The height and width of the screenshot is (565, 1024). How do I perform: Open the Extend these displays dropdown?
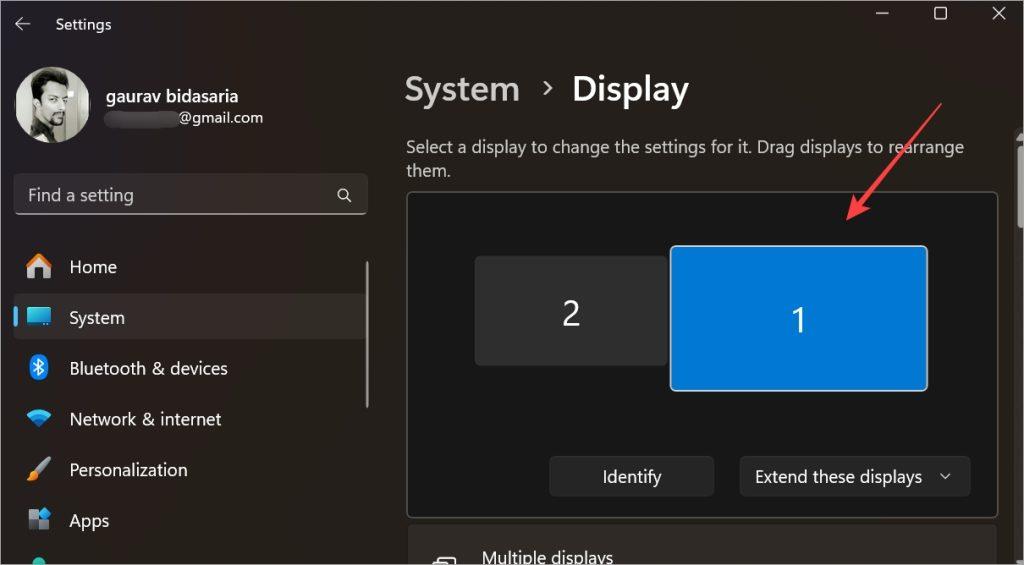pos(855,477)
